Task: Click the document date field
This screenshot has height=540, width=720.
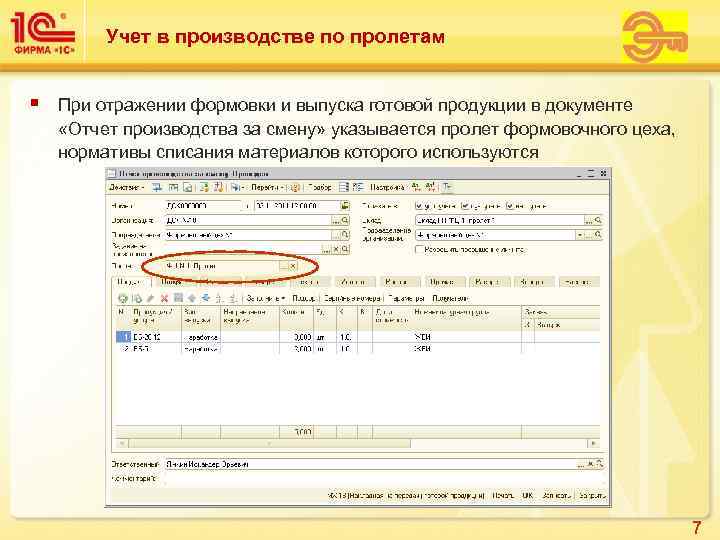Action: [297, 206]
